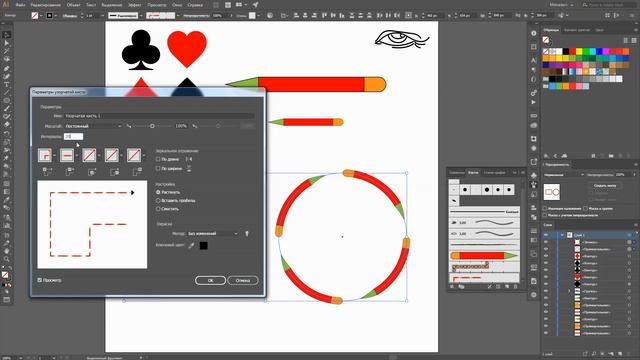
Task: Open the Справка menu
Action: [195, 5]
